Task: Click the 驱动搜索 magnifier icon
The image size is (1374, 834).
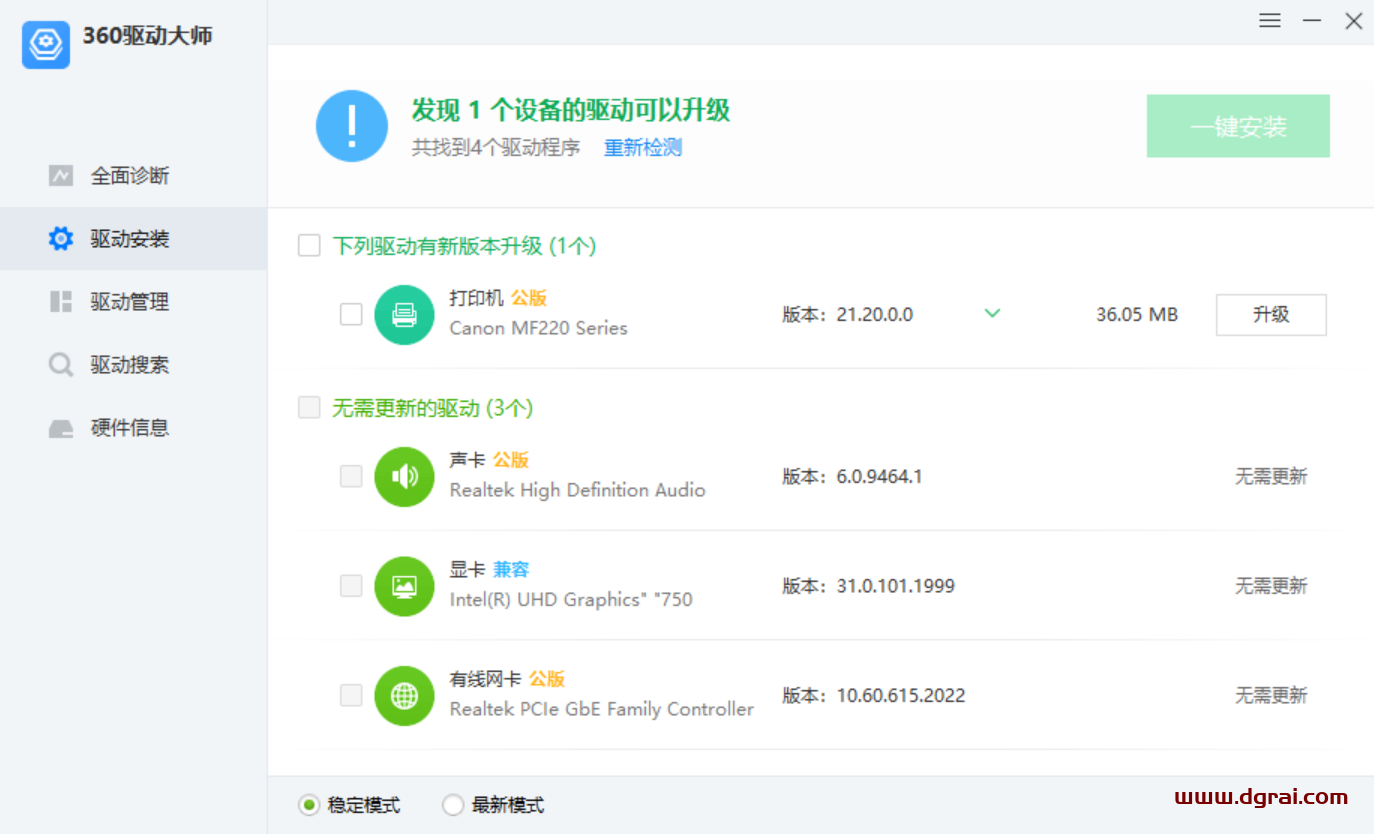Action: pos(61,365)
